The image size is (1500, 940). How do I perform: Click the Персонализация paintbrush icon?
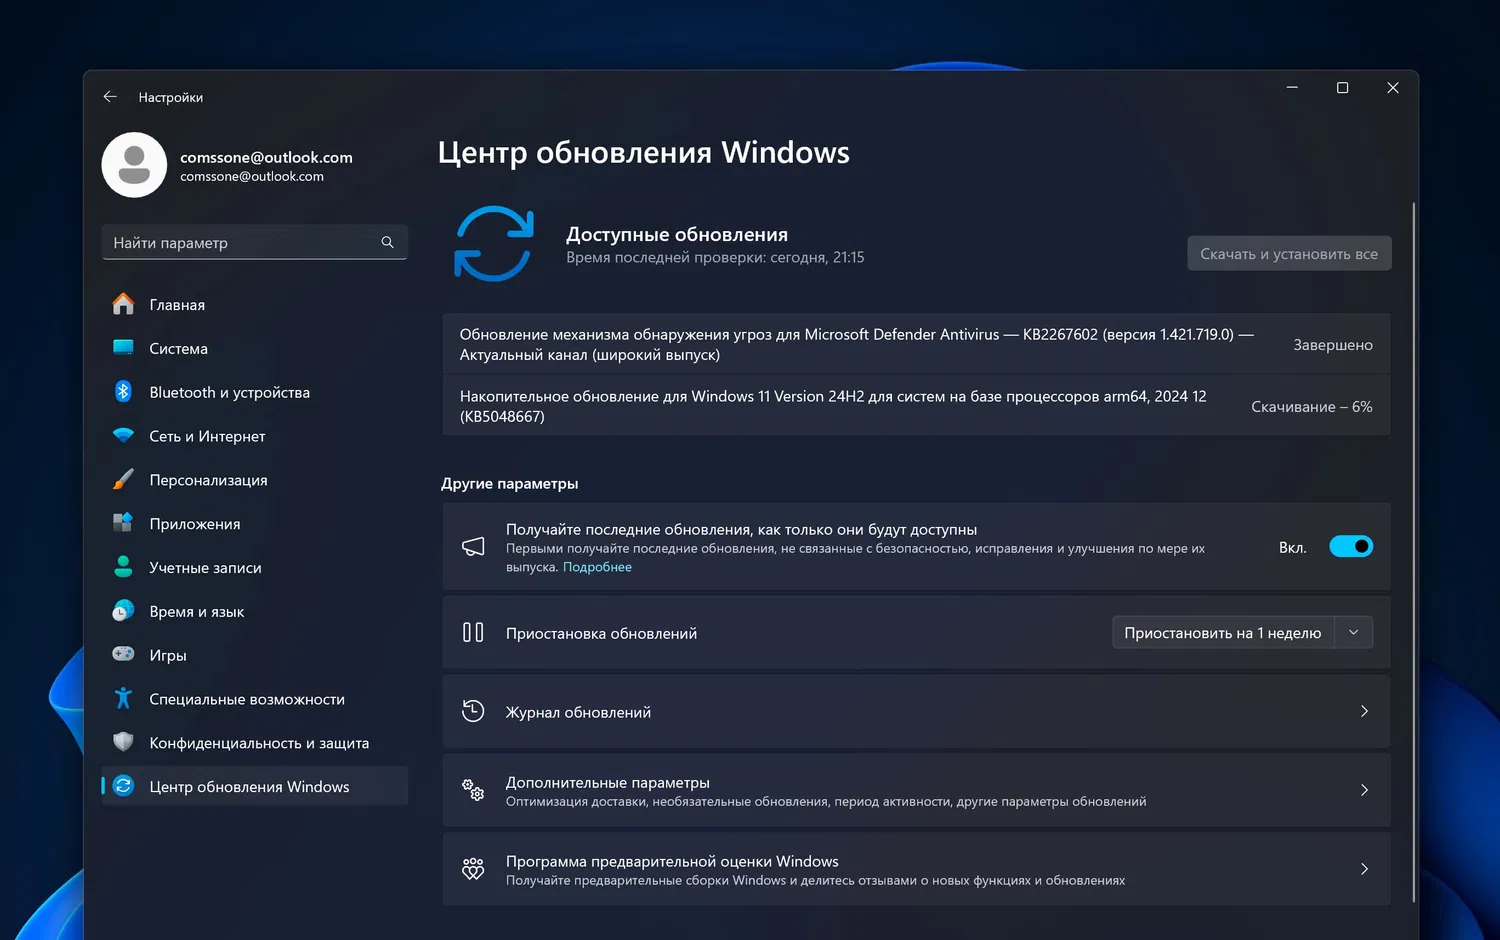click(x=123, y=480)
